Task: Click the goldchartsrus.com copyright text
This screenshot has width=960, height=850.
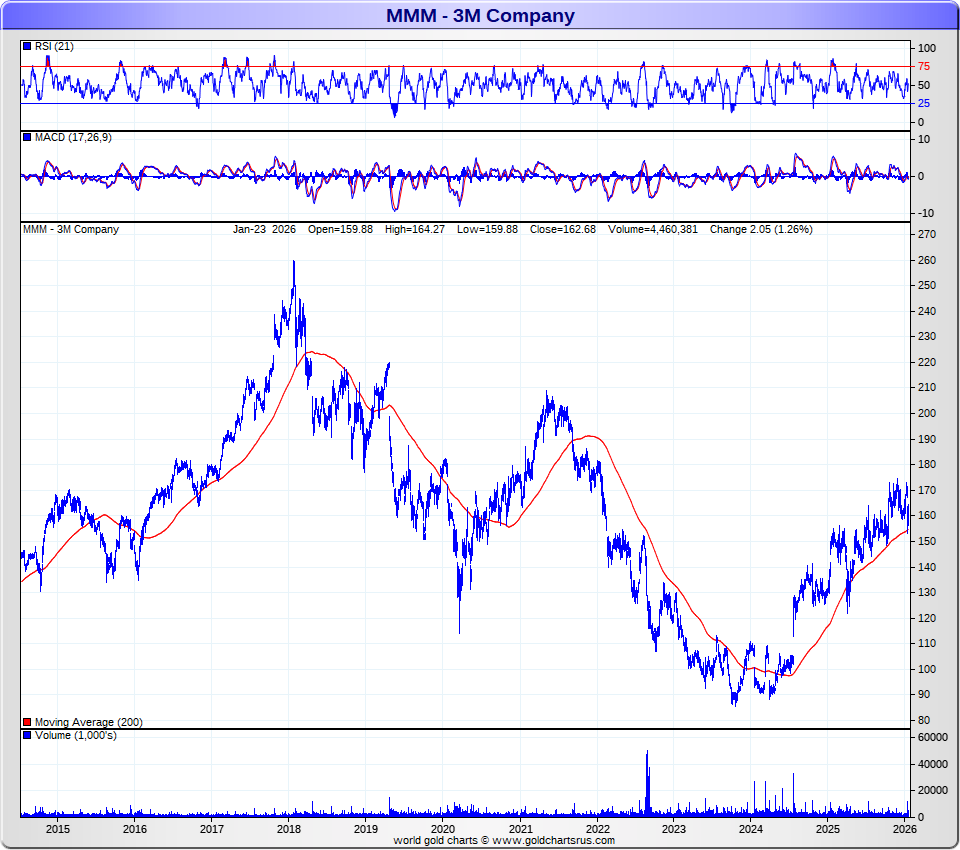Action: [x=504, y=841]
